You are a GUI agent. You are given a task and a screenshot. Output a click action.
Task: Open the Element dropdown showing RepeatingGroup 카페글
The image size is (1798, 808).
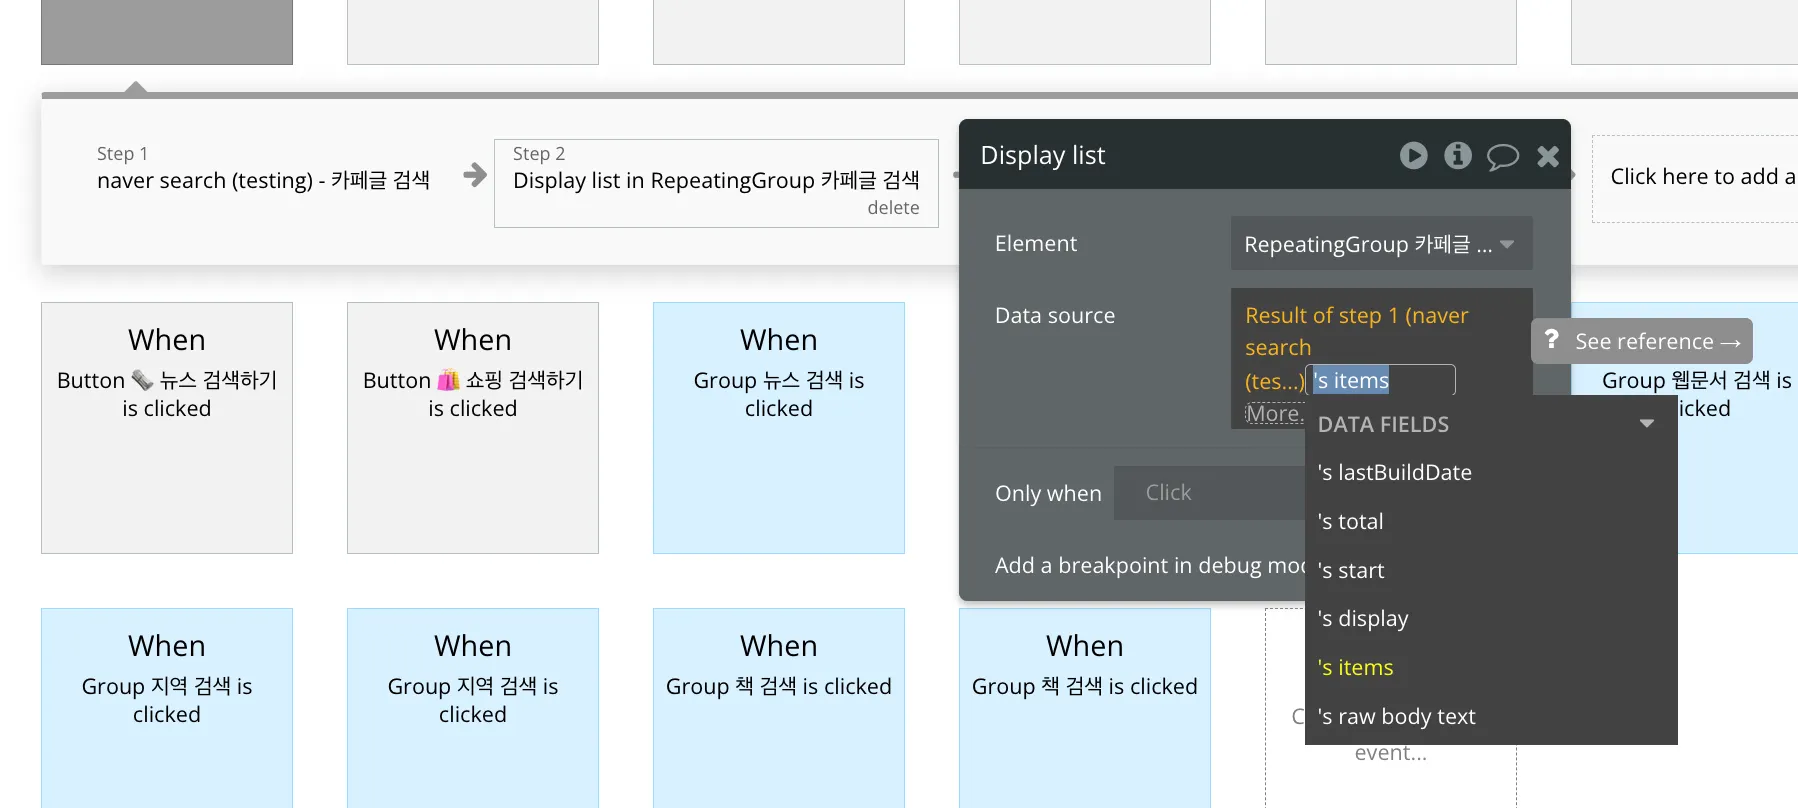(1380, 244)
